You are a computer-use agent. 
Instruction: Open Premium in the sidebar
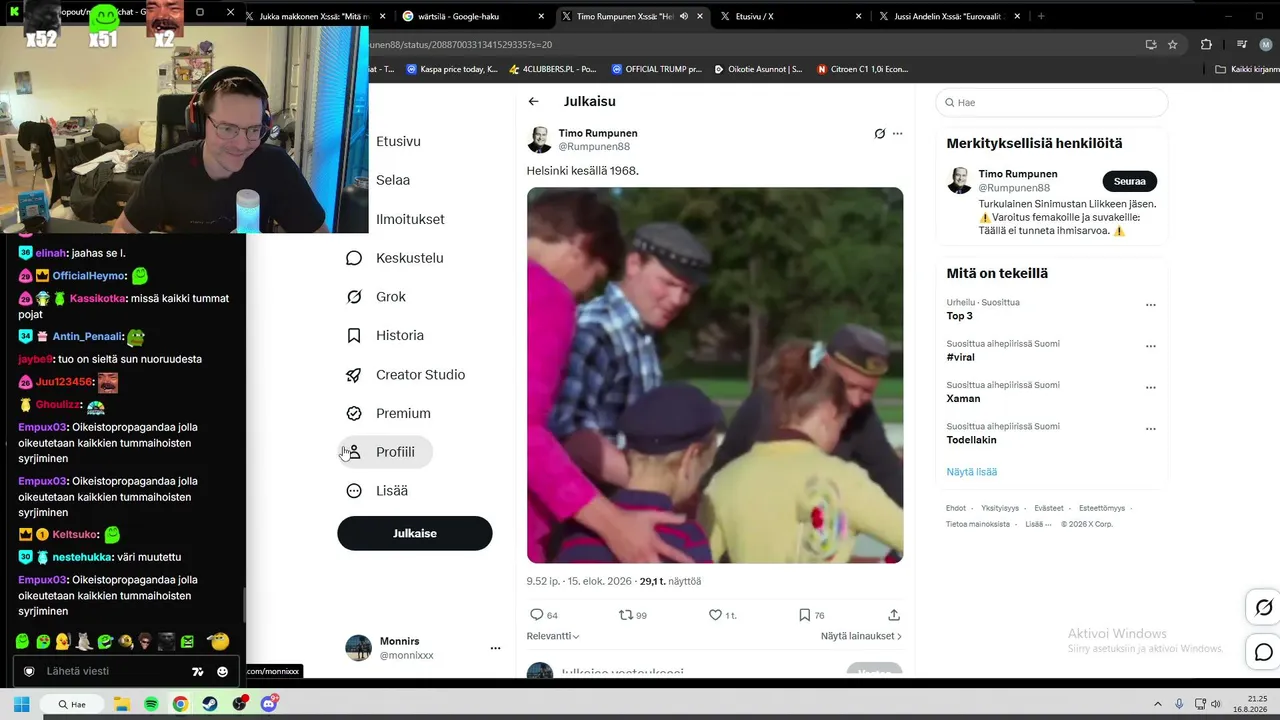click(388, 413)
